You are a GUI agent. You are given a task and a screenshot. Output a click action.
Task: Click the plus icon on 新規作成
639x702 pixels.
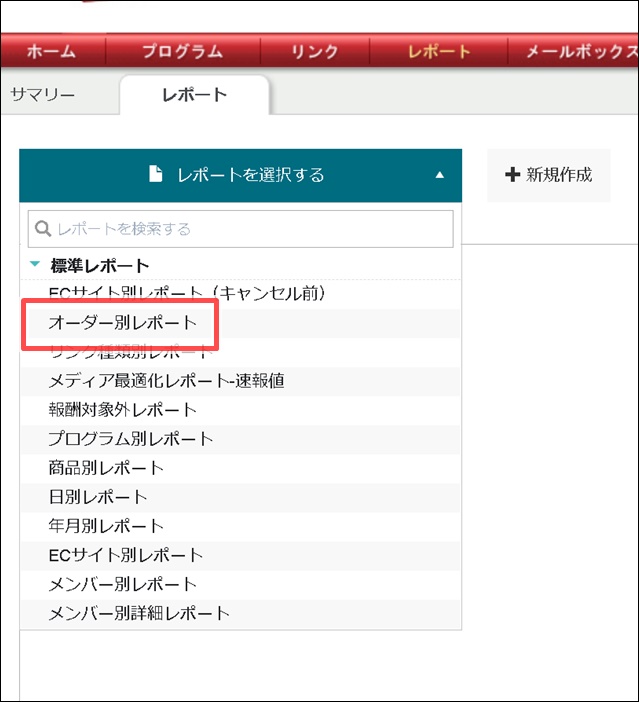tap(513, 175)
